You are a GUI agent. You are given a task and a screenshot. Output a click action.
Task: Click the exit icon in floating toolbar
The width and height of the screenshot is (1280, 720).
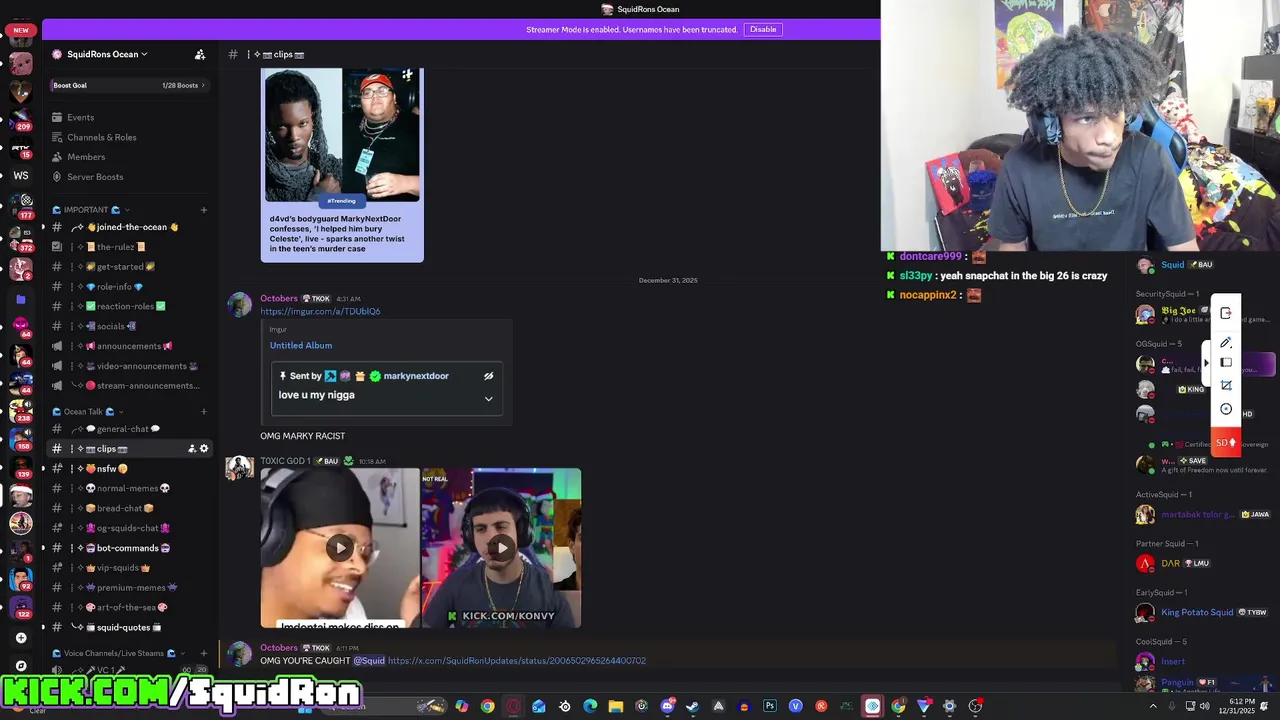pos(1226,313)
